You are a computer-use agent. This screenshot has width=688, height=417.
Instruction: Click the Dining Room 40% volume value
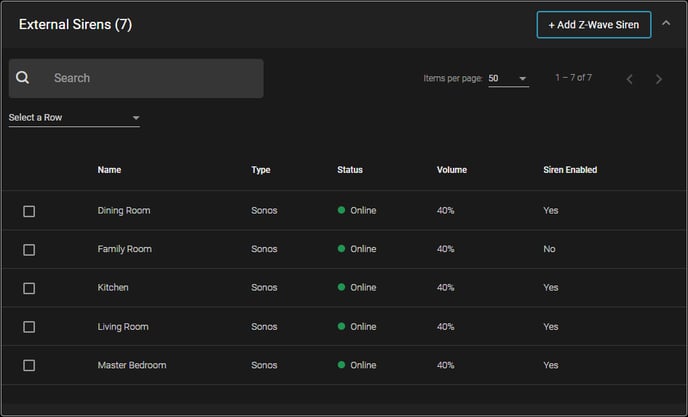click(x=445, y=210)
